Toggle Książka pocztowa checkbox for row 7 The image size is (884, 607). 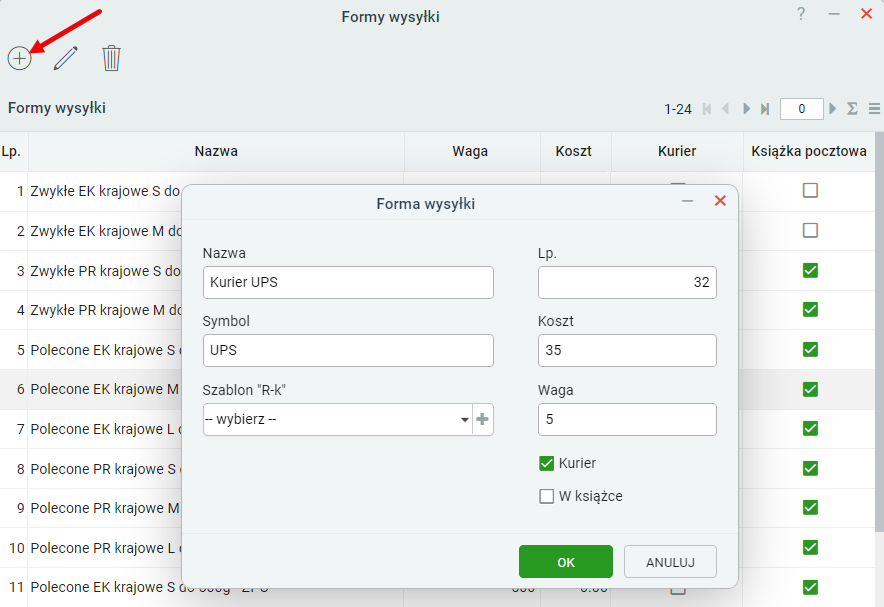810,428
